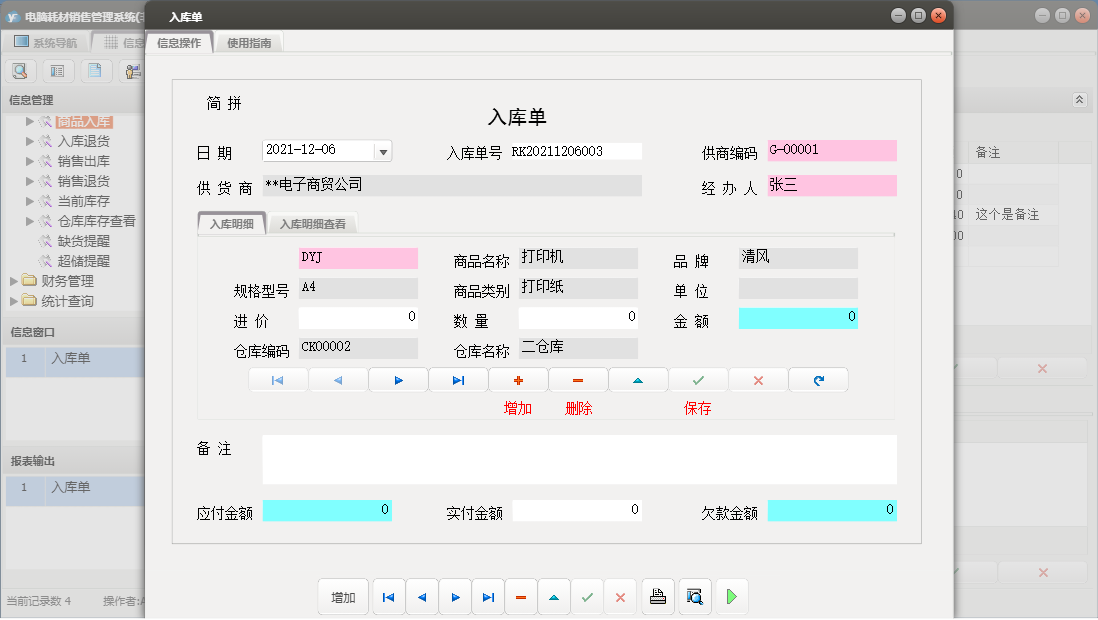Click inside the 备注 remarks field

pyautogui.click(x=578, y=459)
